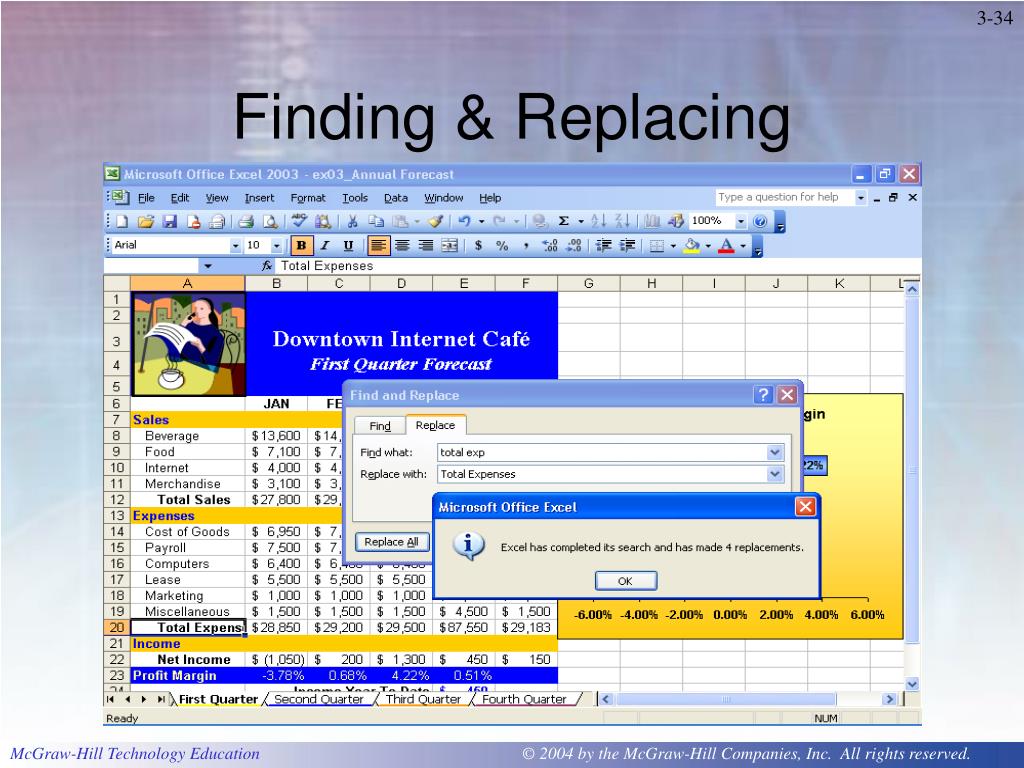
Task: Click the Drawing toolbar icon
Action: point(675,222)
